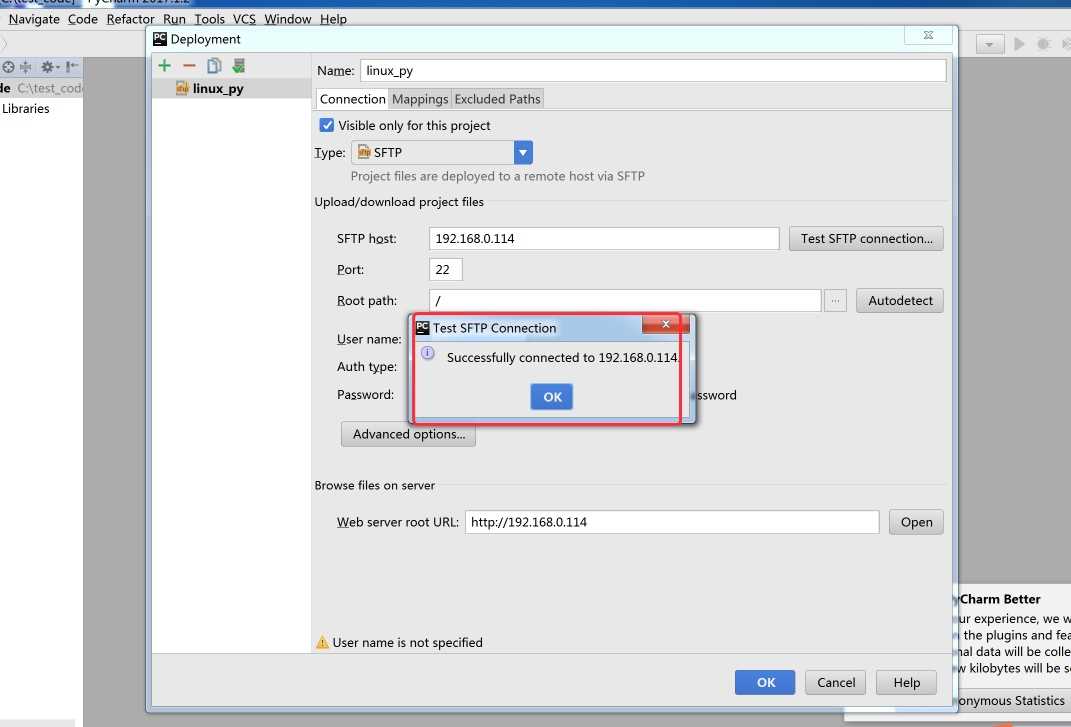The height and width of the screenshot is (727, 1071).
Task: Click the User name is not specified warning
Action: tap(407, 642)
